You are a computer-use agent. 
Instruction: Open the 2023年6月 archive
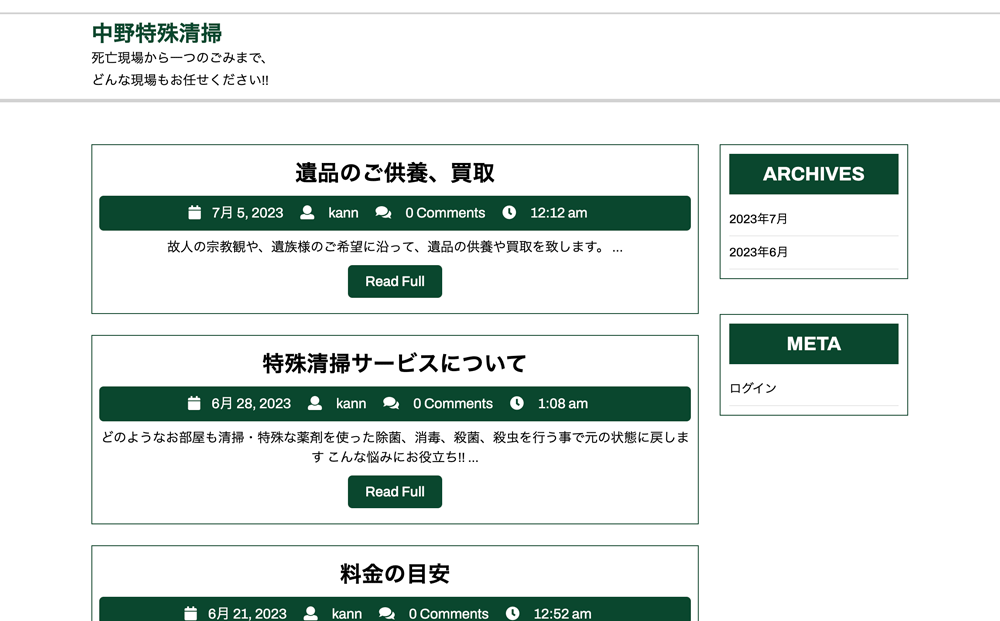[758, 252]
